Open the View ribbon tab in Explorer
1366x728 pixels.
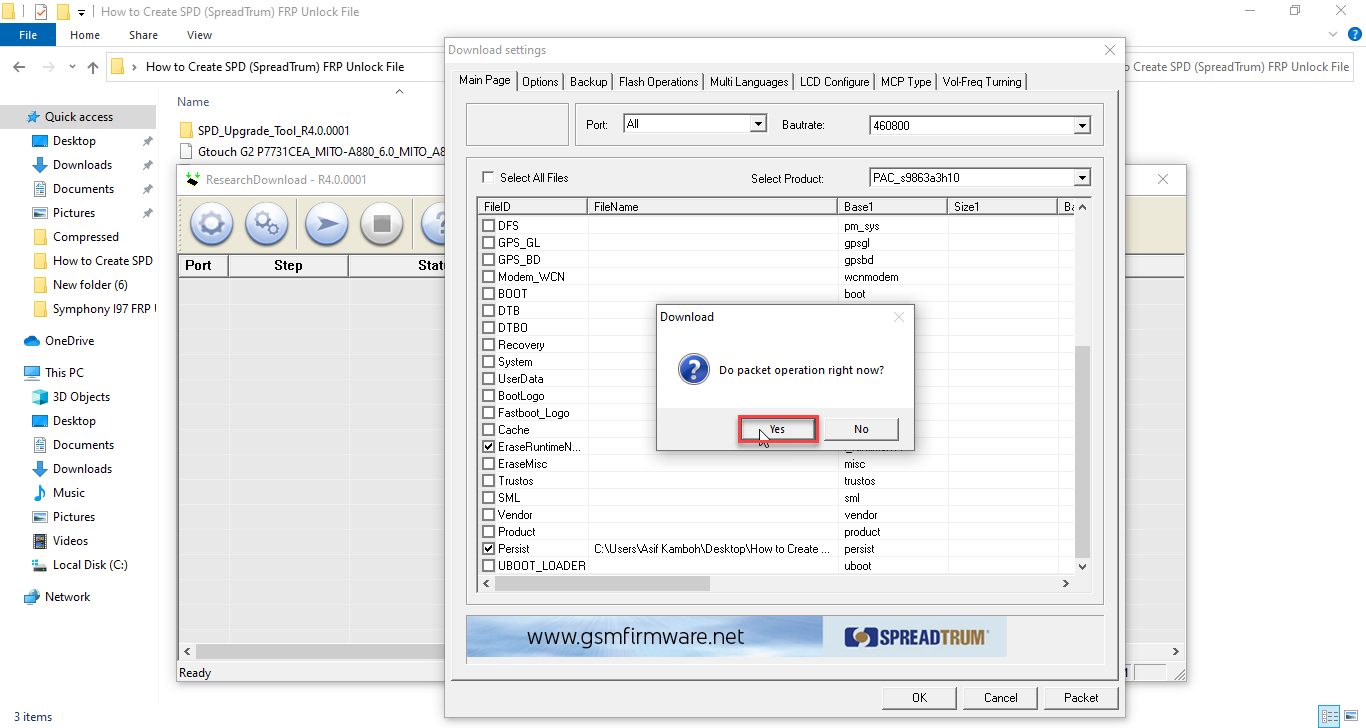click(x=199, y=35)
